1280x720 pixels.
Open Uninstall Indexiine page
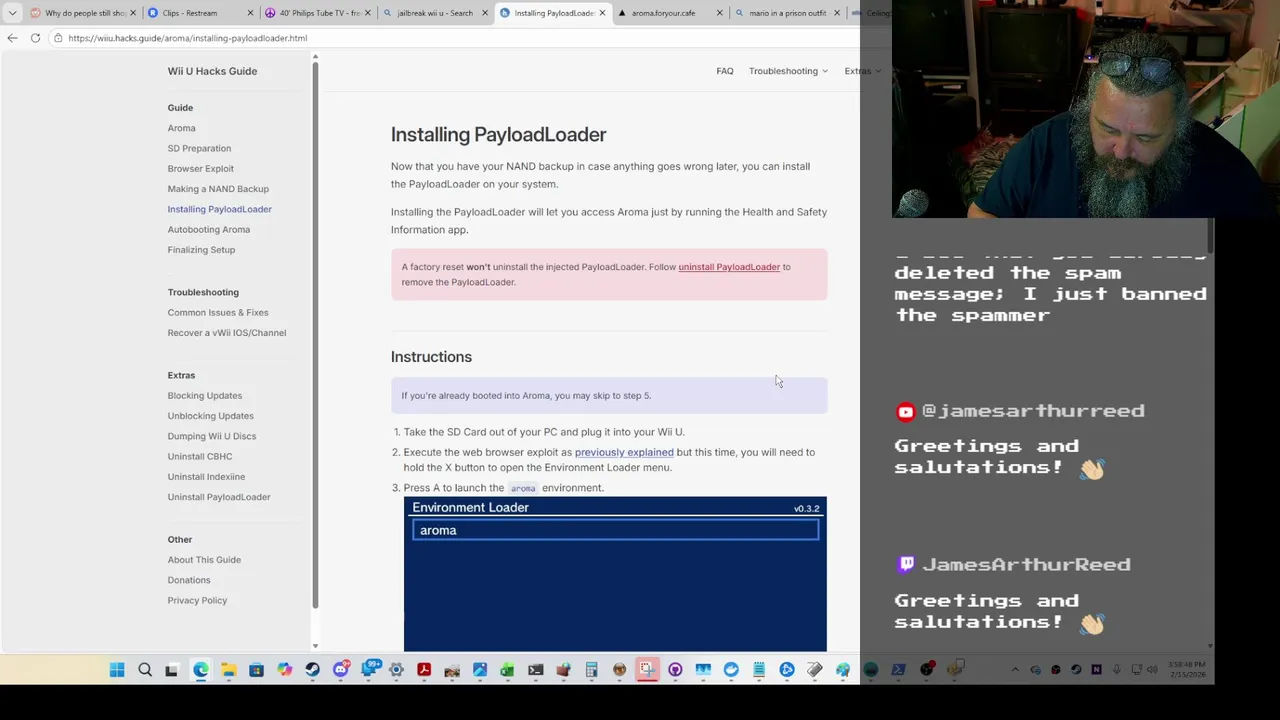(x=206, y=477)
